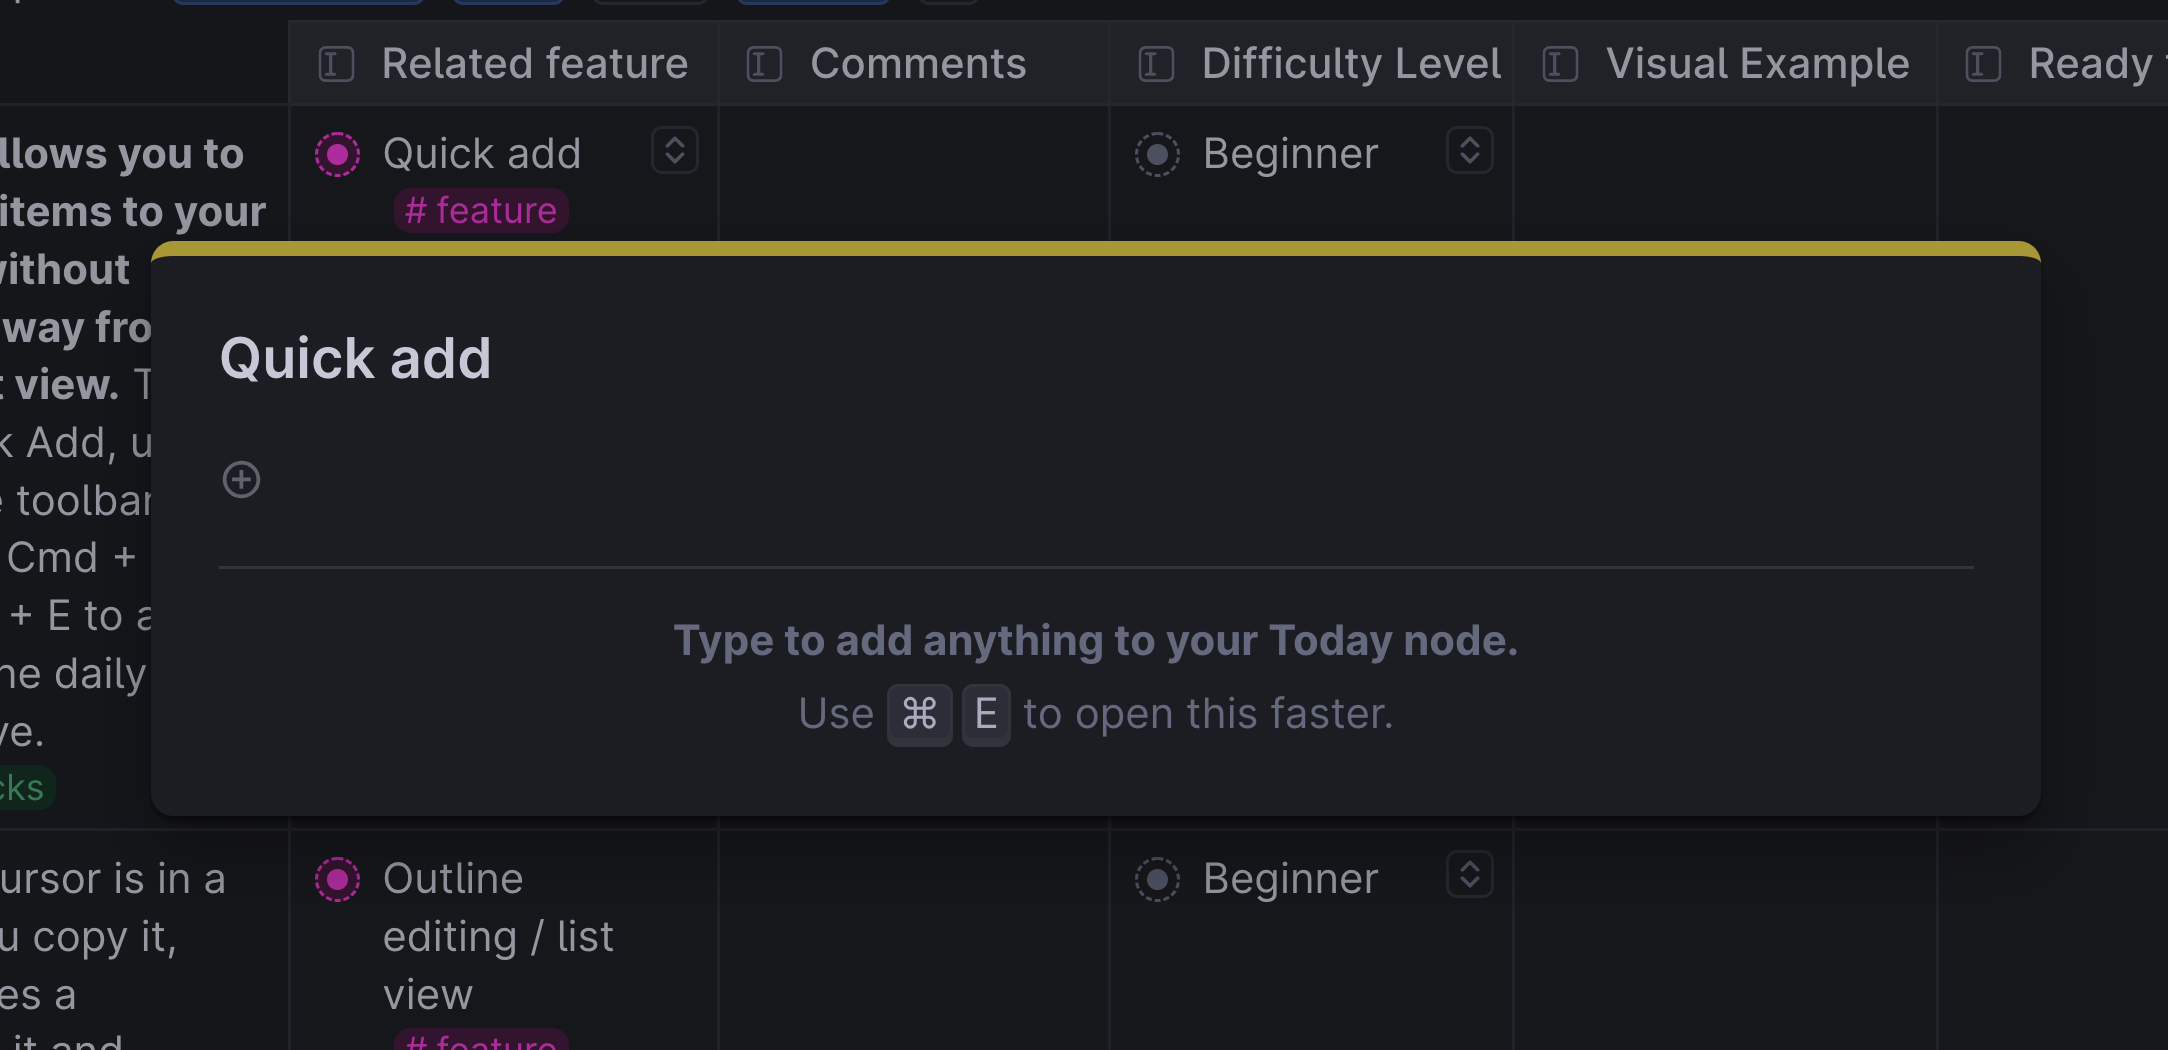Open the #feature tag under Quick add

(x=481, y=211)
